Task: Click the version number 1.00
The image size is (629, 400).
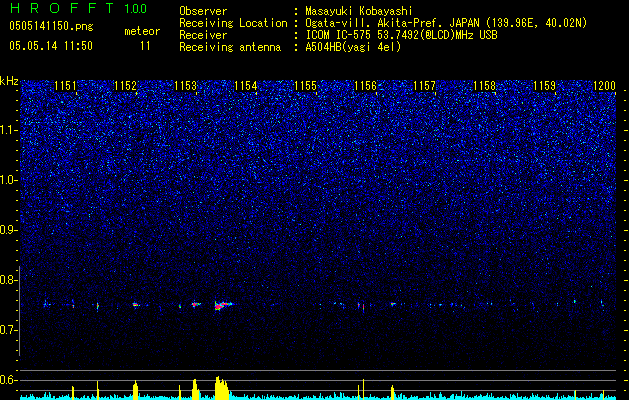Action: coord(136,8)
